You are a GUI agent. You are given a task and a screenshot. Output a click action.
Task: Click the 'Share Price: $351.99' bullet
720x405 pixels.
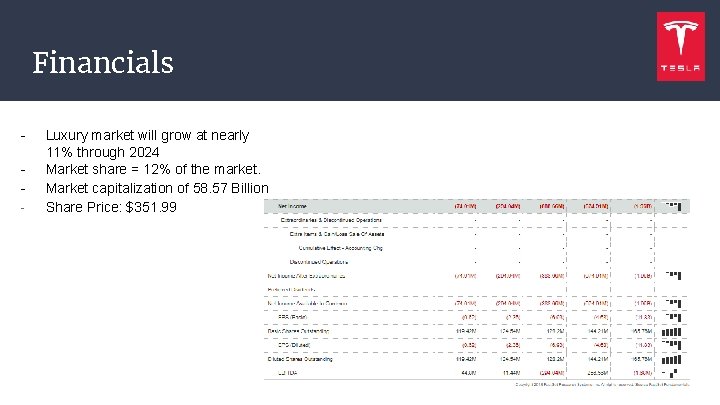(x=111, y=207)
